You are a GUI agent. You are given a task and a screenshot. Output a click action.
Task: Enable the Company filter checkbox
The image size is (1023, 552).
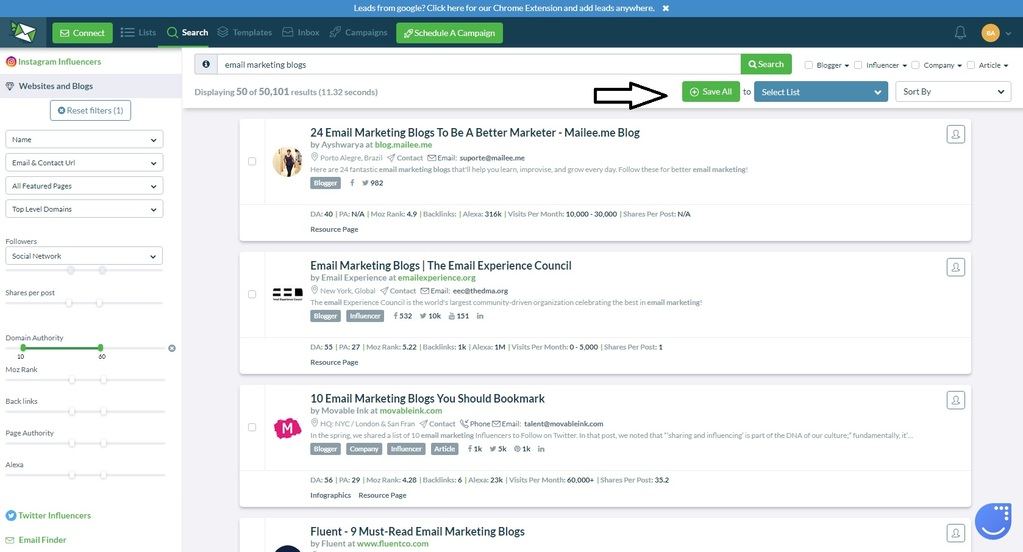pyautogui.click(x=916, y=65)
